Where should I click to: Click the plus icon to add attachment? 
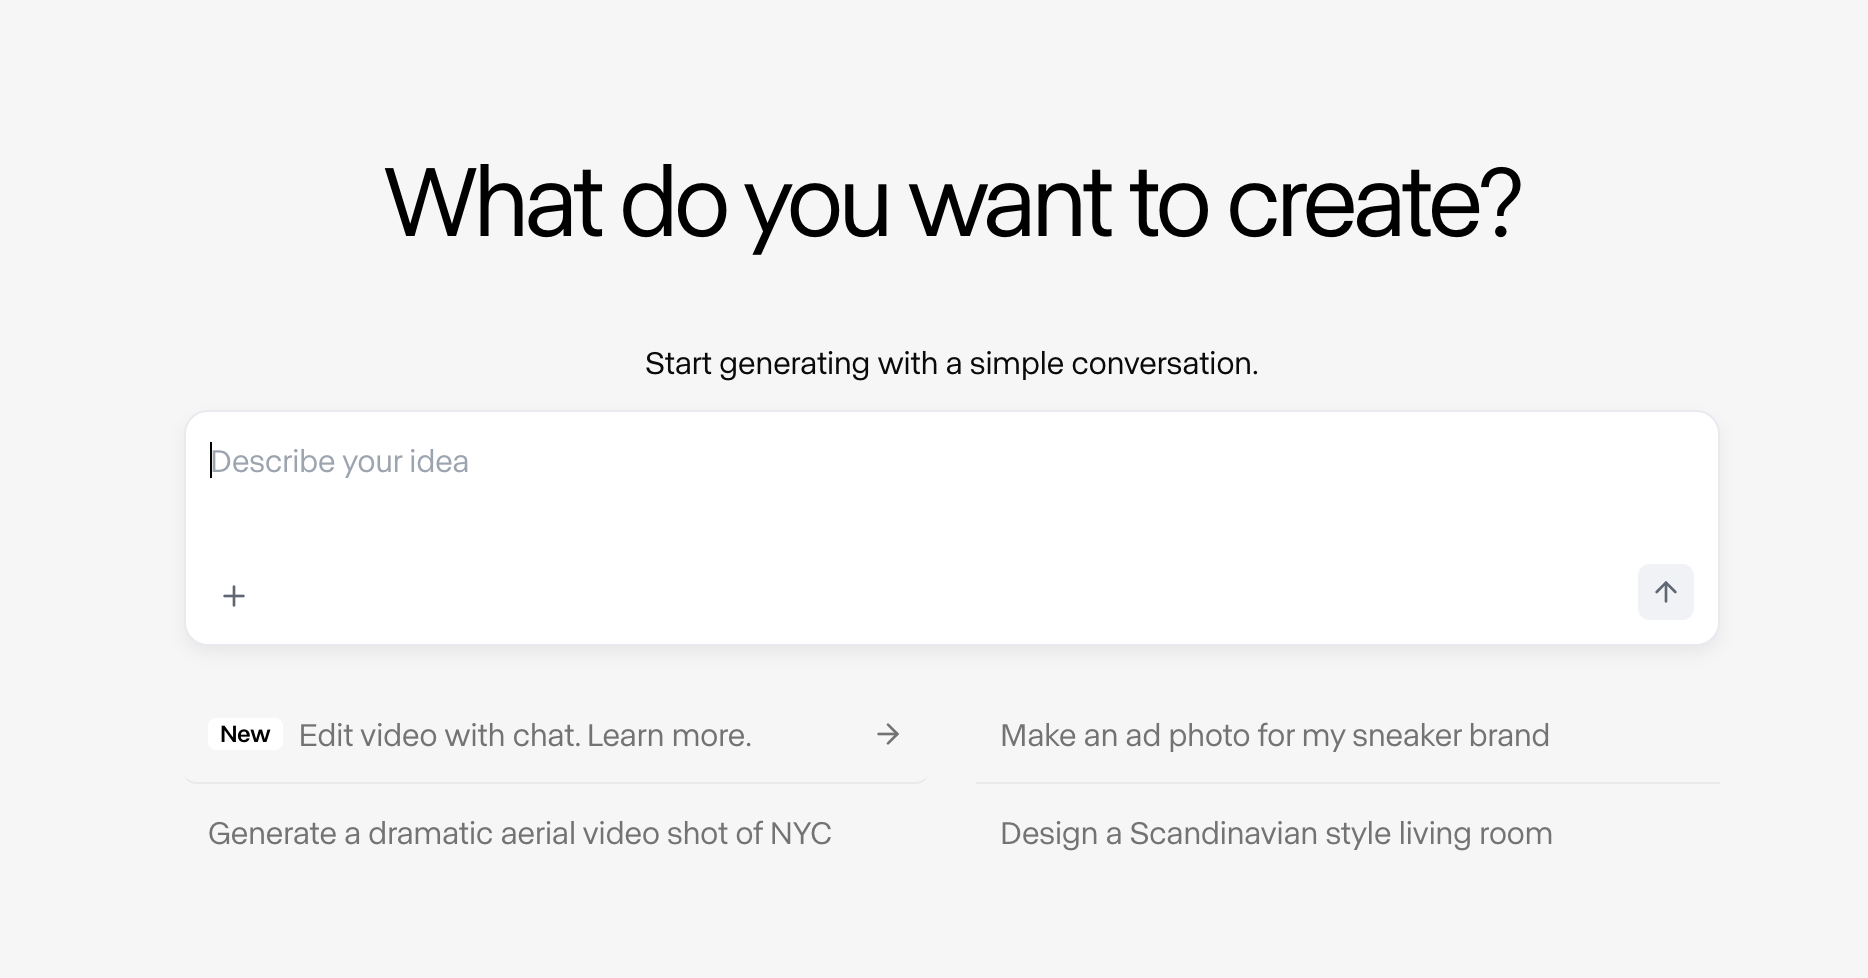click(x=234, y=596)
